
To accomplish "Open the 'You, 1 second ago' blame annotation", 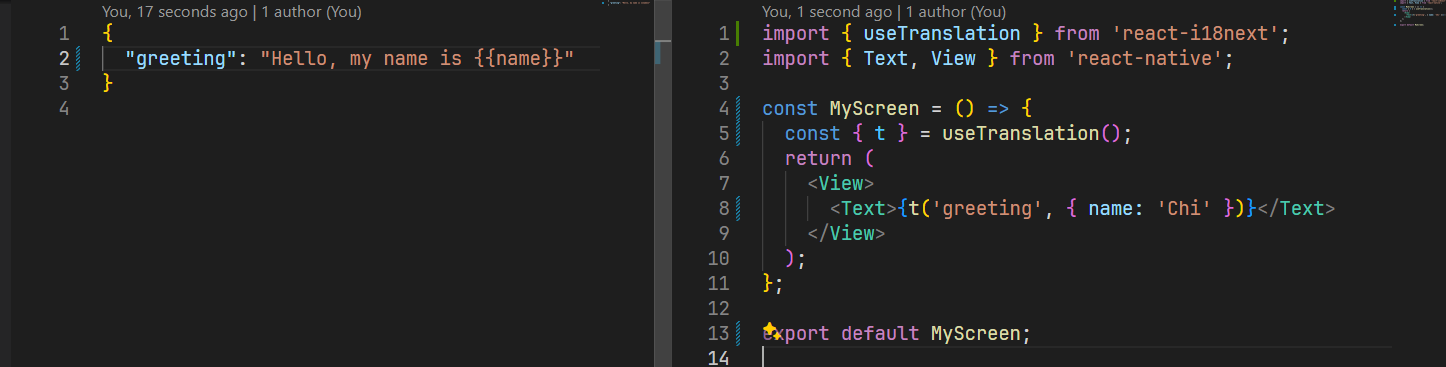I will click(826, 12).
